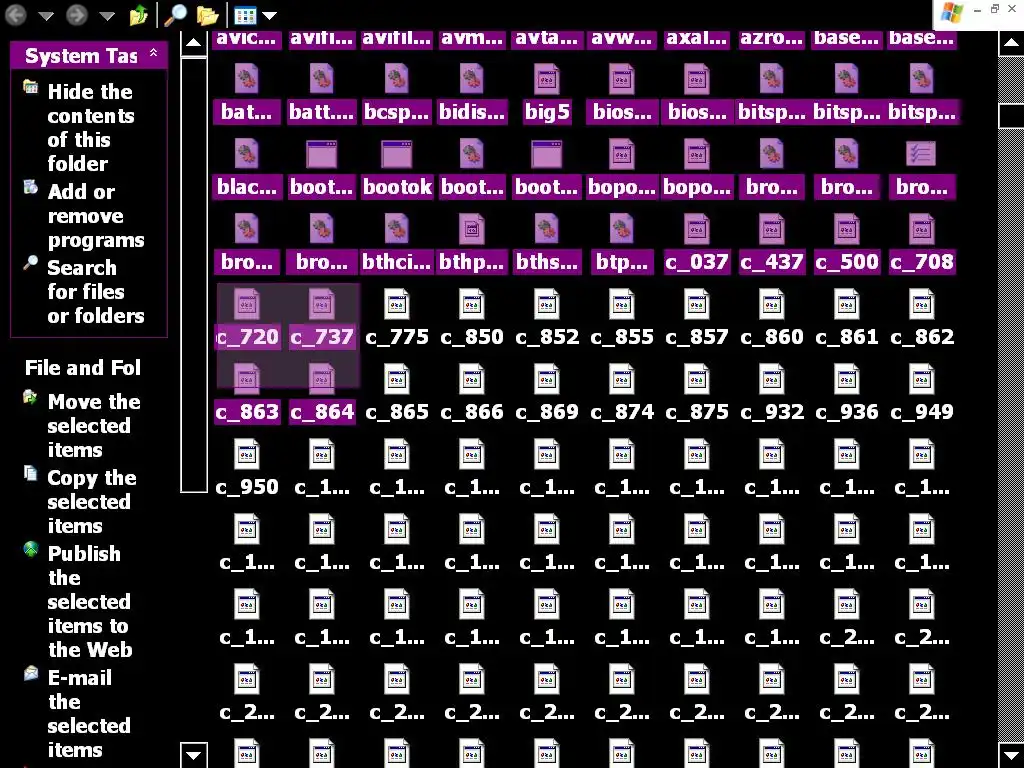Click Move the selected items
Image resolution: width=1024 pixels, height=768 pixels.
click(93, 426)
